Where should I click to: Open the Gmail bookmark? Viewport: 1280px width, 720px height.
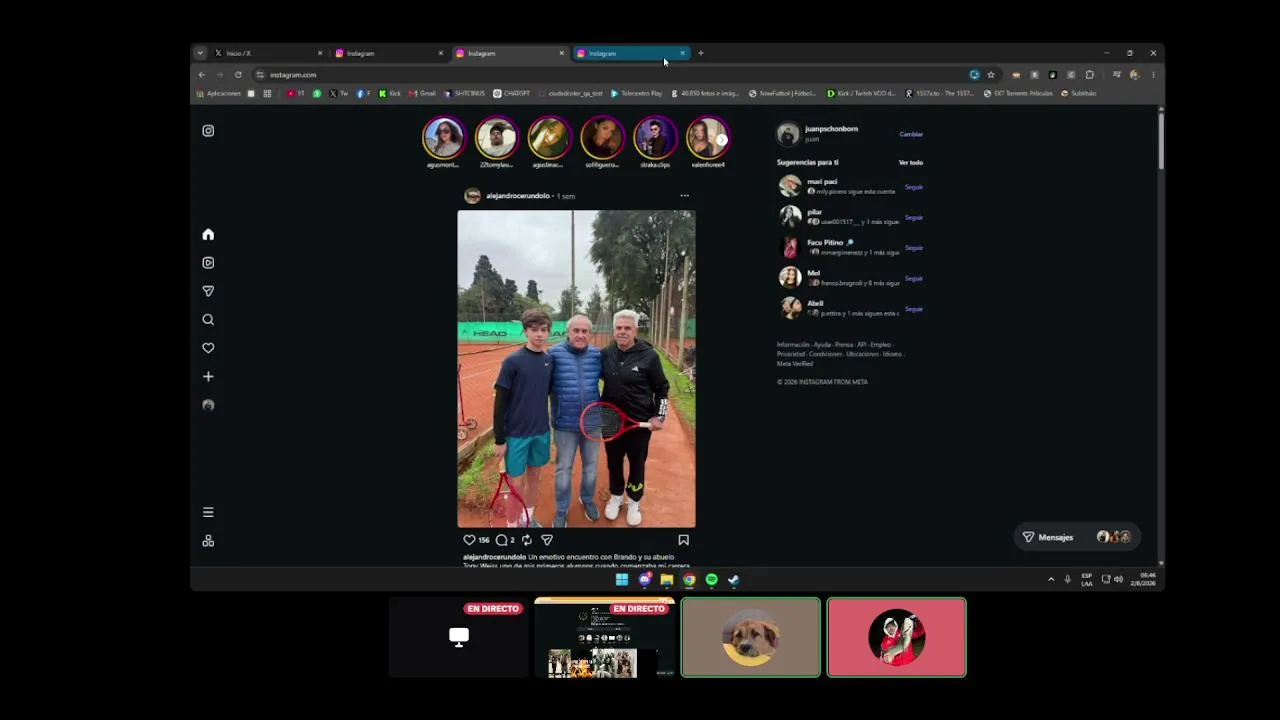422,93
